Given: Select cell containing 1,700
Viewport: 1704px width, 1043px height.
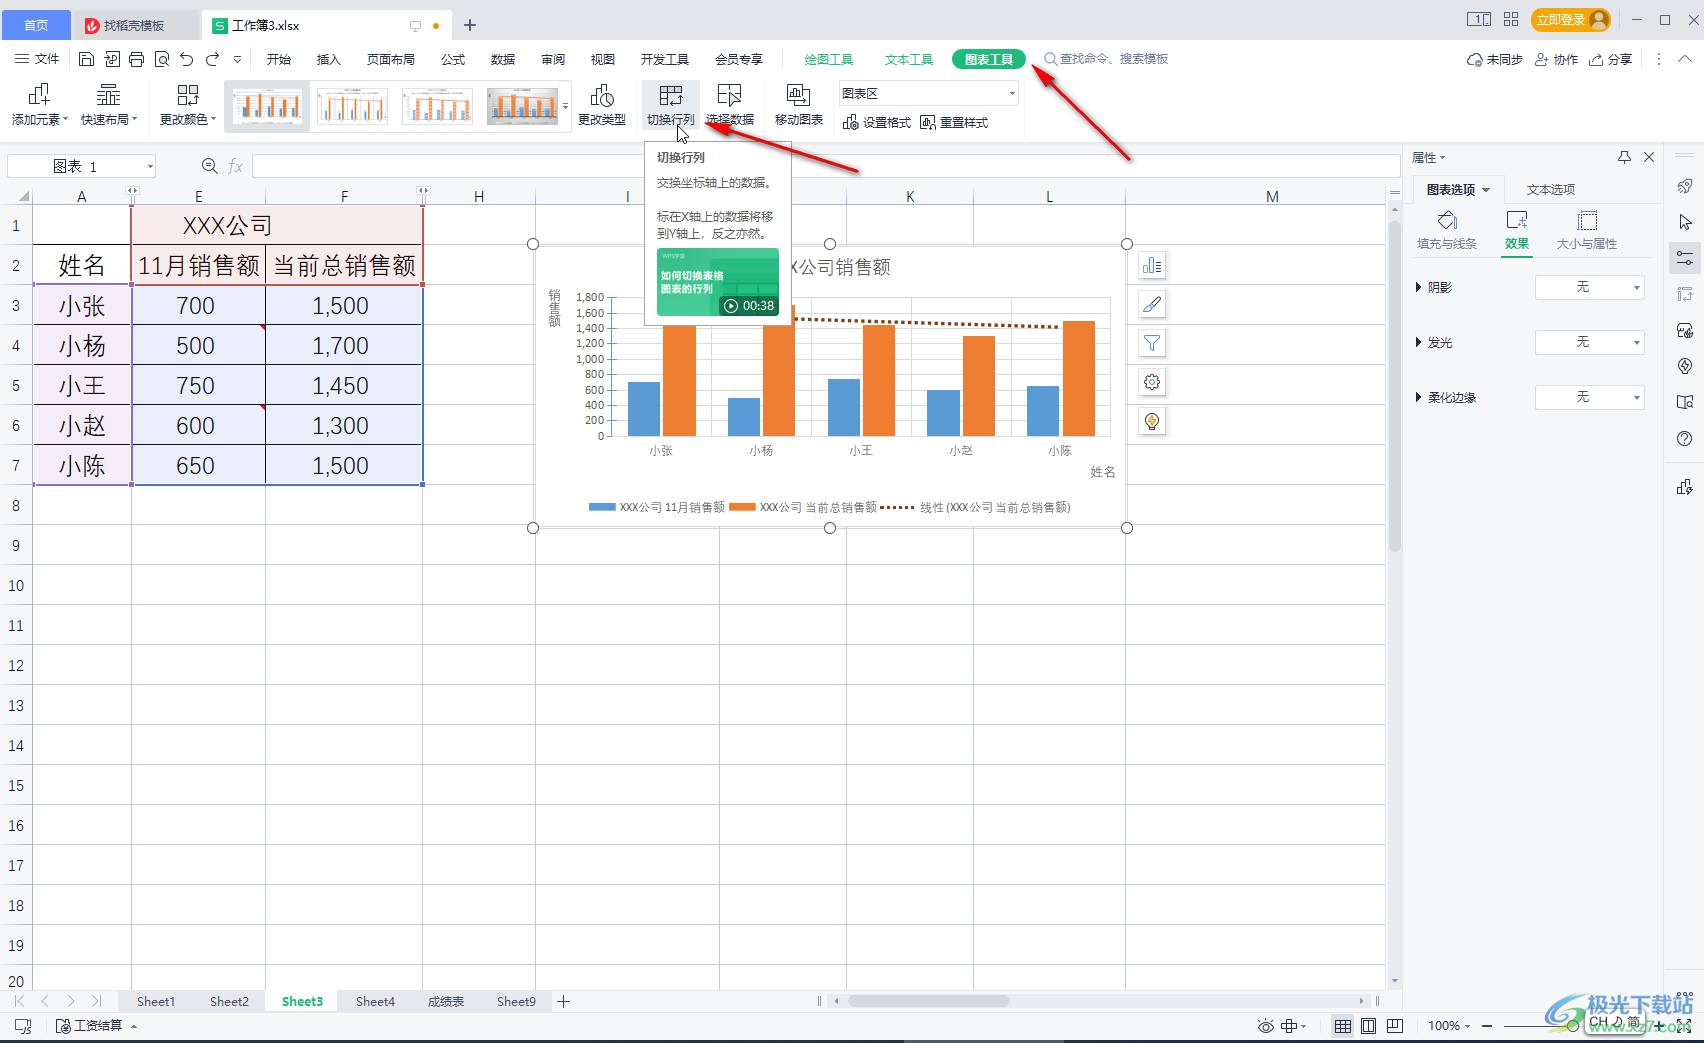Looking at the screenshot, I should 344,345.
